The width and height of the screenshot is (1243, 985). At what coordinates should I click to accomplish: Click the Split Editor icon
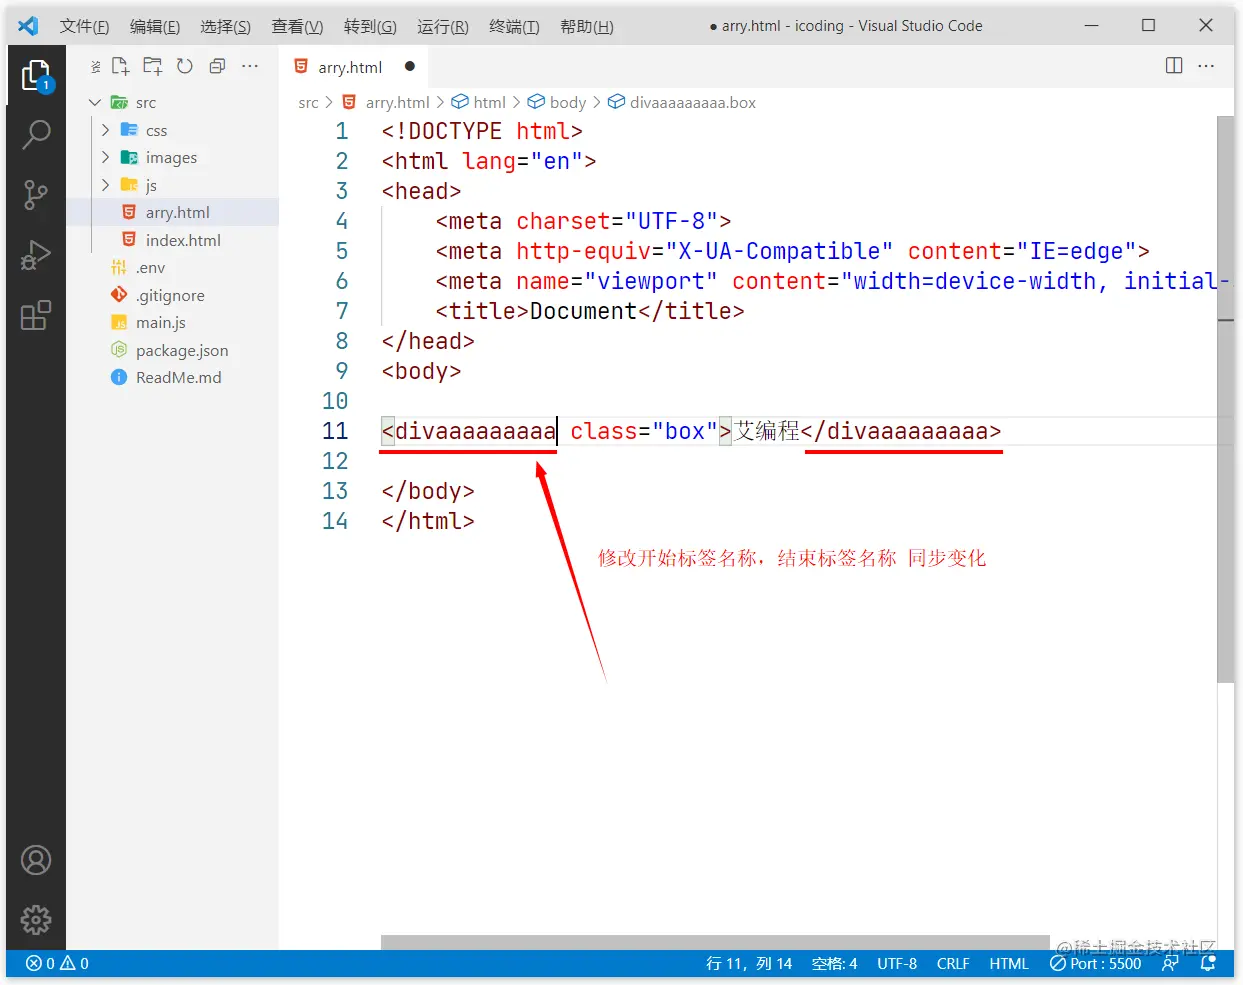tap(1174, 66)
